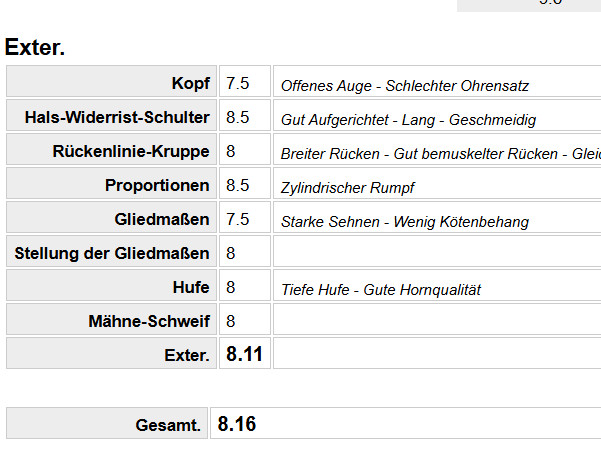This screenshot has height=451, width=601.
Task: Click the Gesamt. overall score 8.16
Action: click(x=237, y=424)
